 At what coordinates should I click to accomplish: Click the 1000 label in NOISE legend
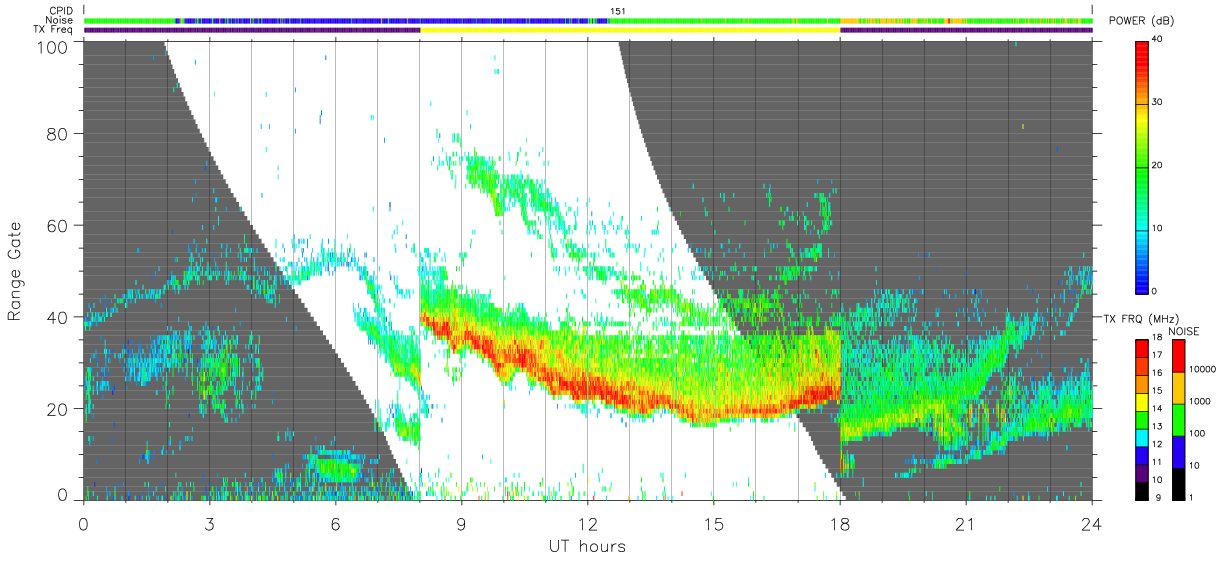[1201, 401]
